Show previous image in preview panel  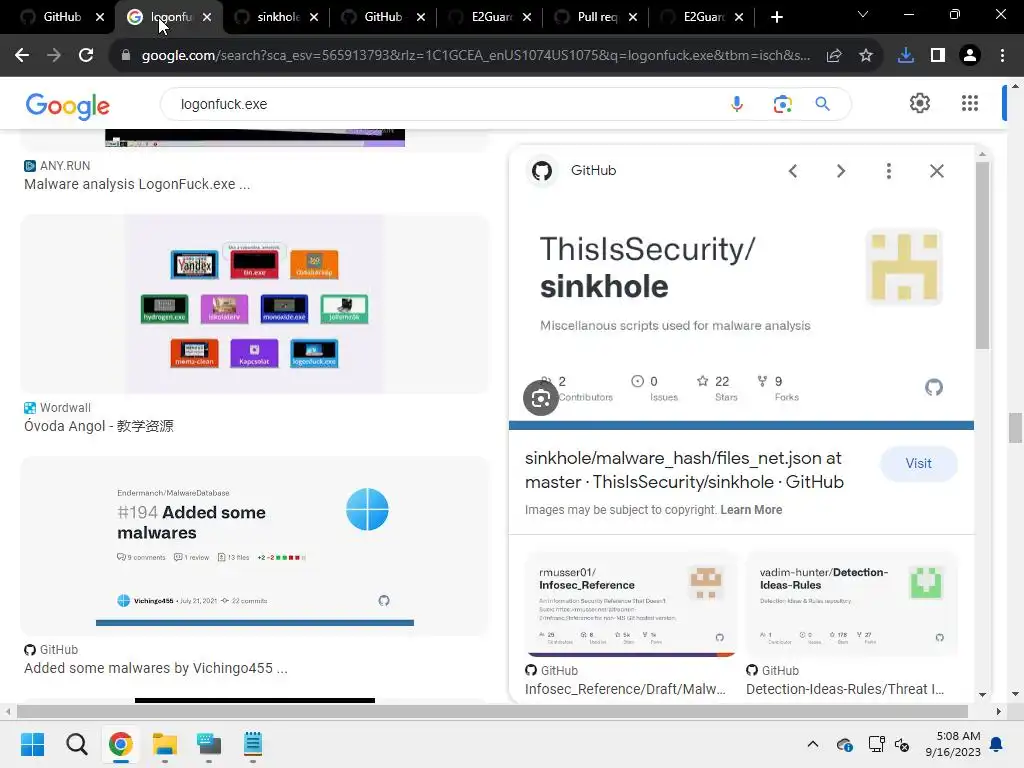(793, 171)
